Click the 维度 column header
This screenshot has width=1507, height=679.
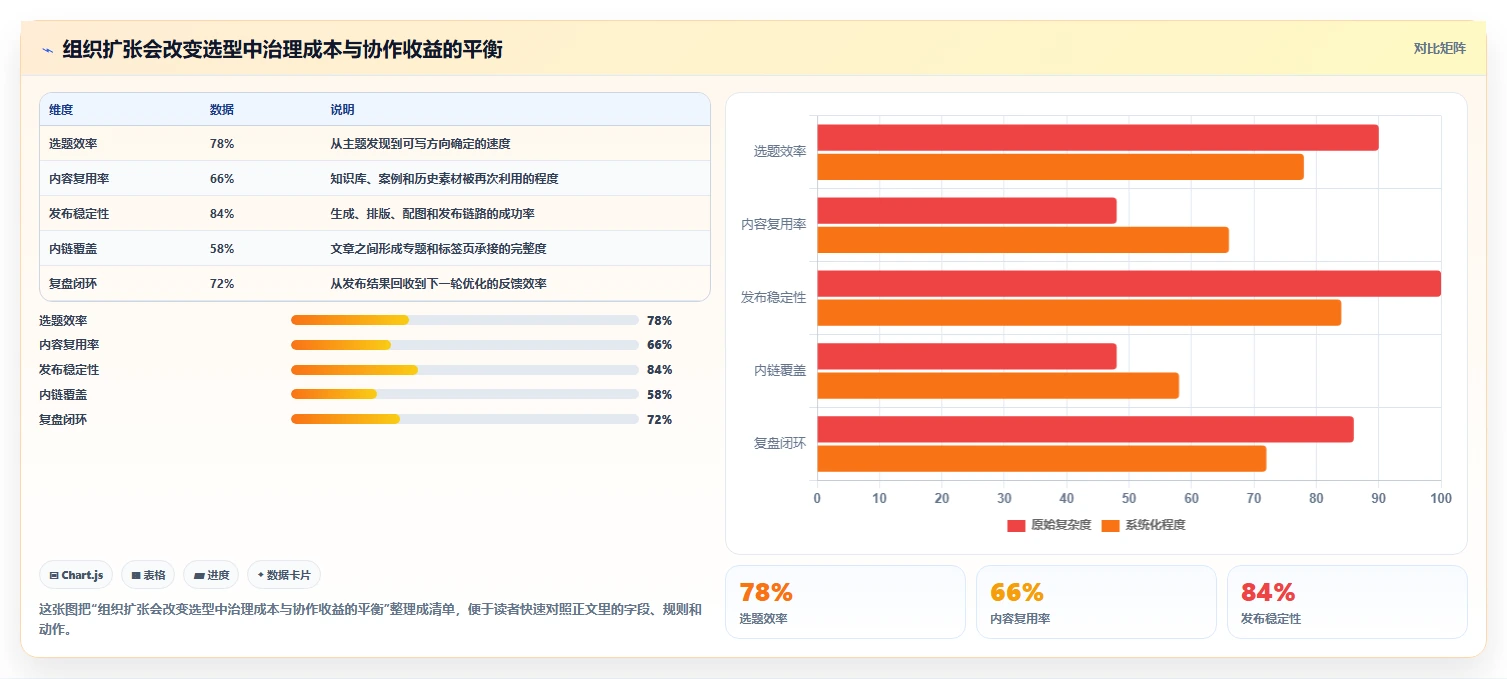click(61, 109)
